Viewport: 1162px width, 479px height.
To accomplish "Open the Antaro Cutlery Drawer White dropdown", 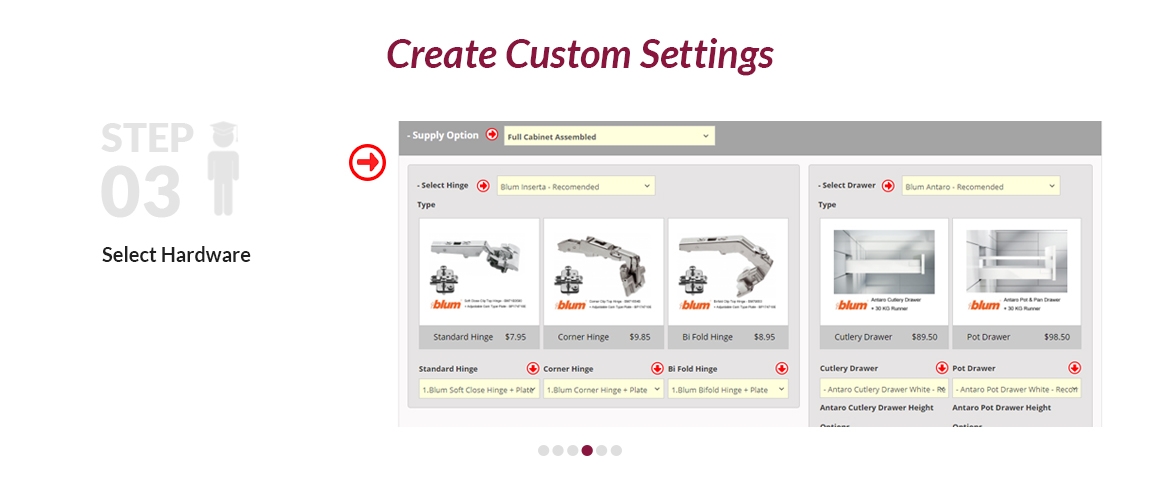I will click(883, 389).
